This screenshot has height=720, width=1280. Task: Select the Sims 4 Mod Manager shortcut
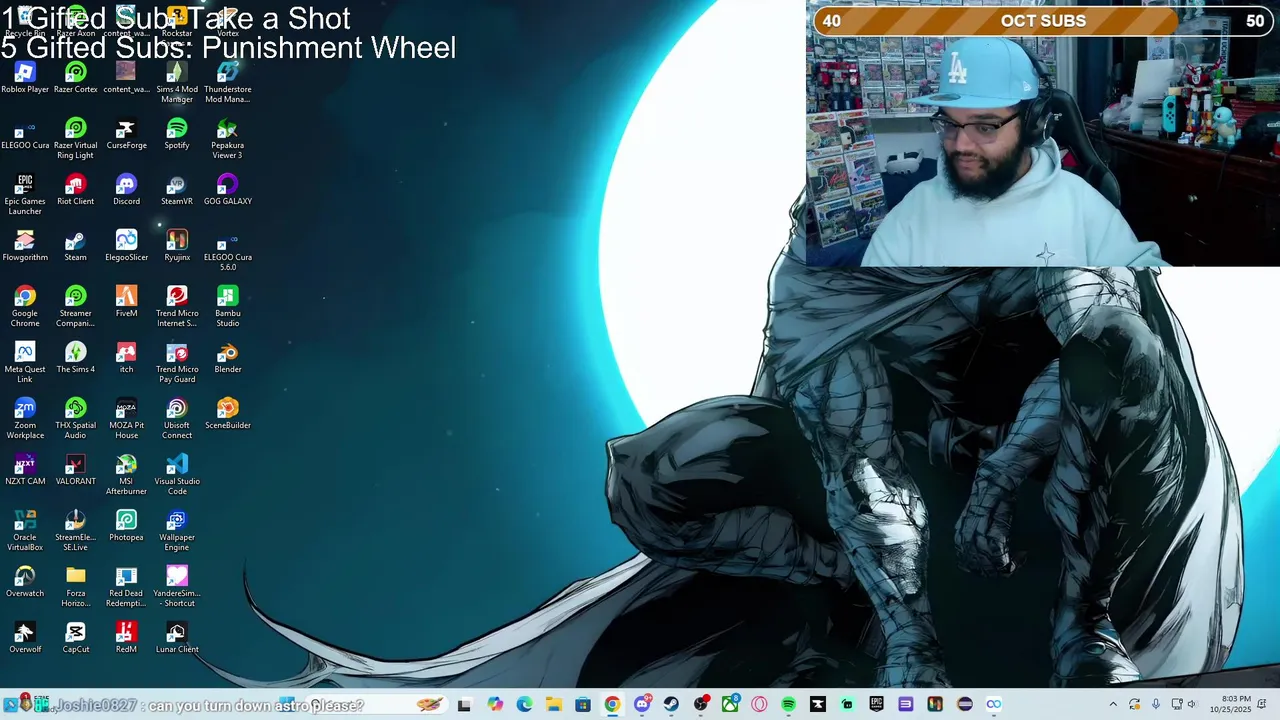pyautogui.click(x=177, y=83)
